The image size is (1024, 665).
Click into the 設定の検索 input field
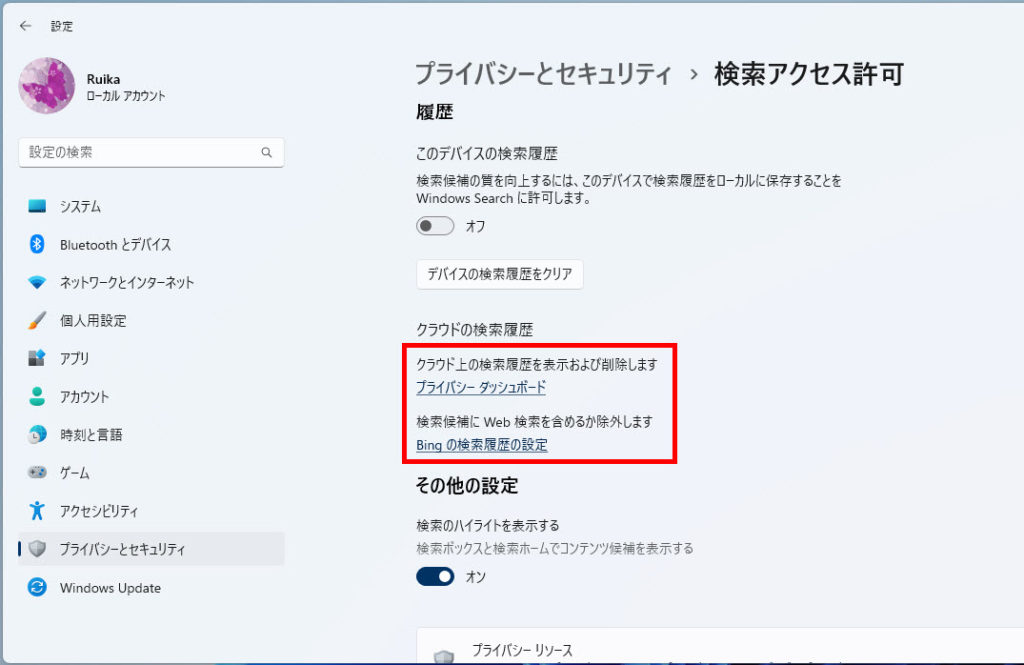click(140, 153)
